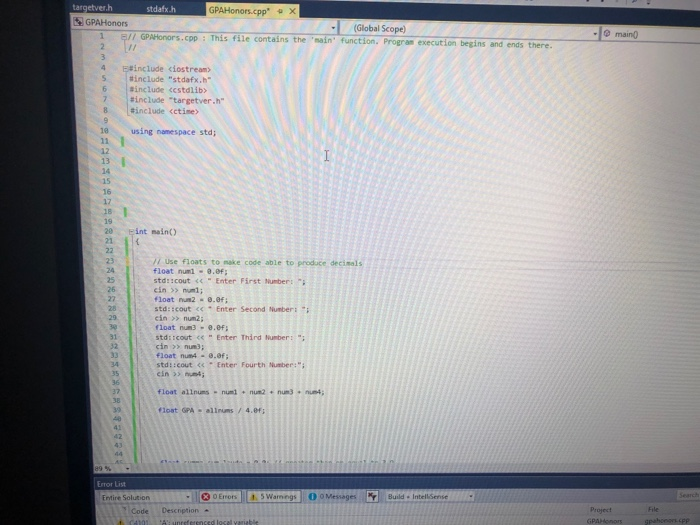Click the '#include <cstdlib>' line
The height and width of the screenshot is (525, 700).
click(x=168, y=90)
